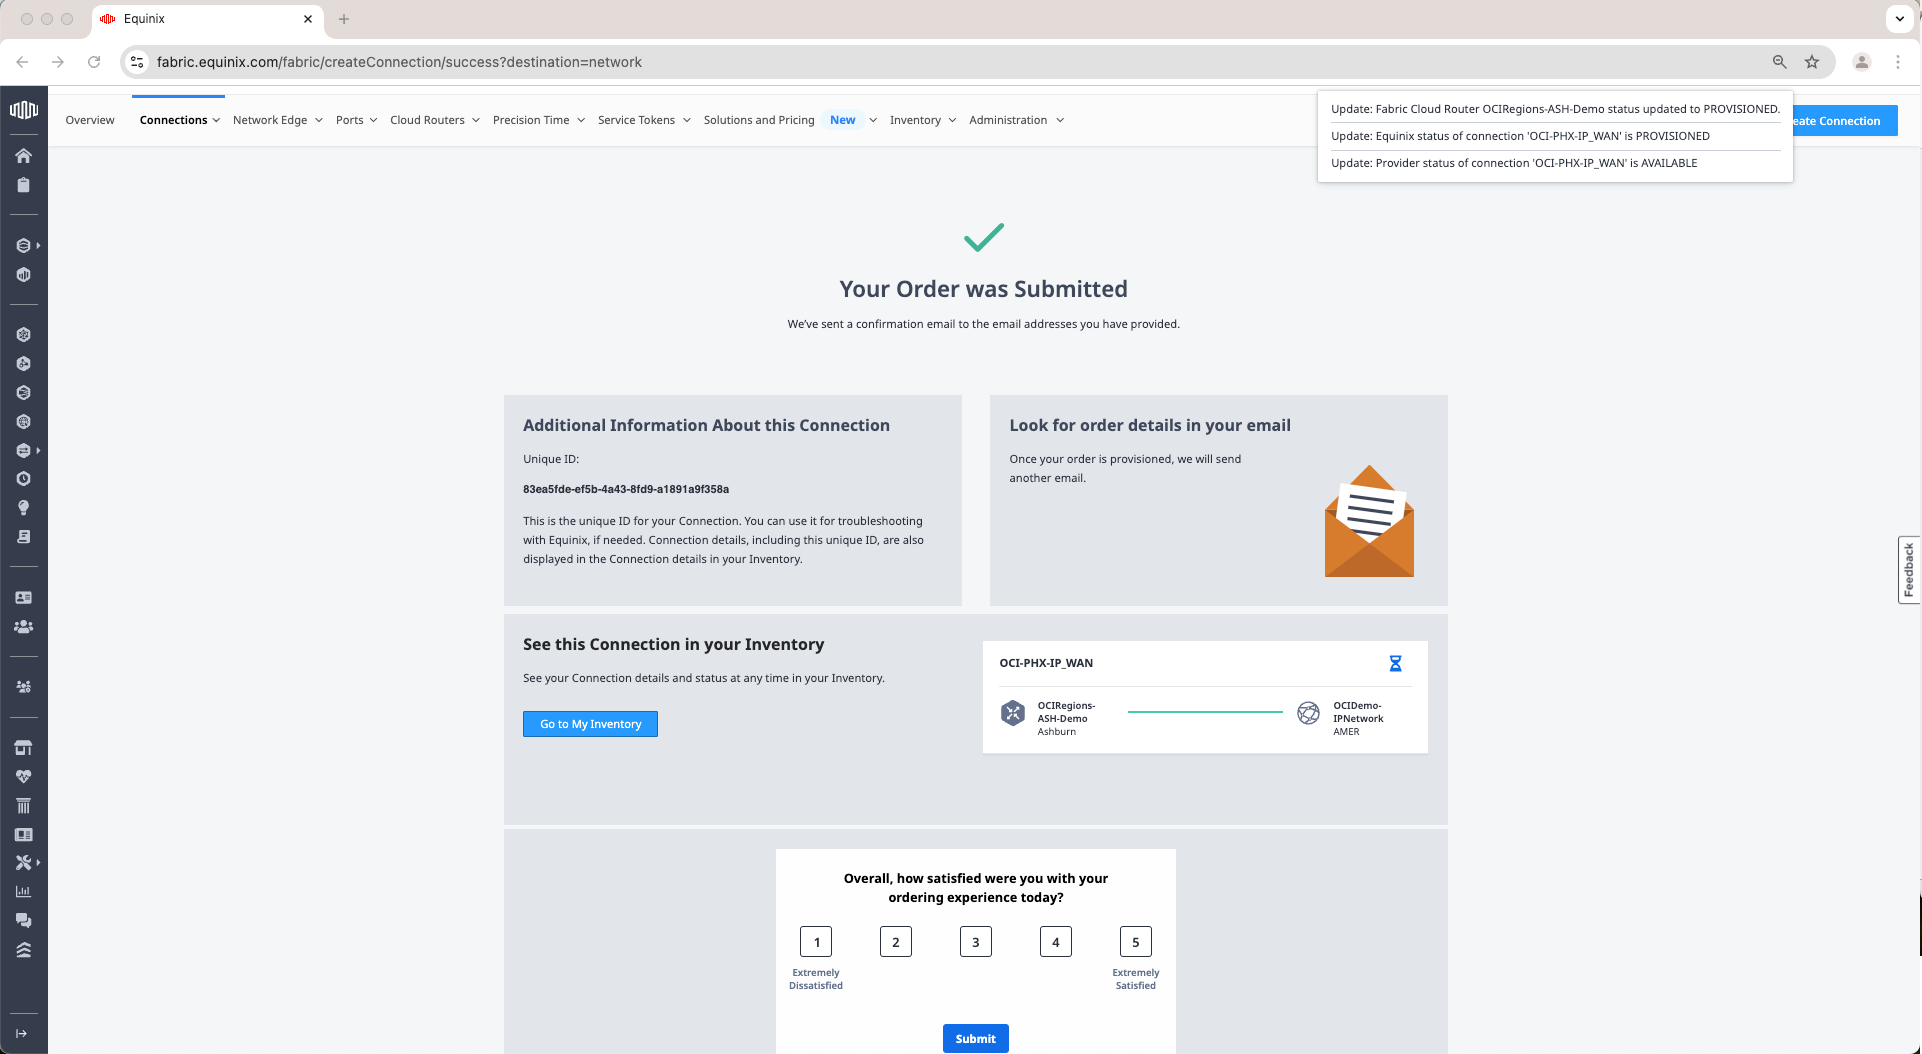
Task: View site information icon in address bar
Action: click(138, 62)
